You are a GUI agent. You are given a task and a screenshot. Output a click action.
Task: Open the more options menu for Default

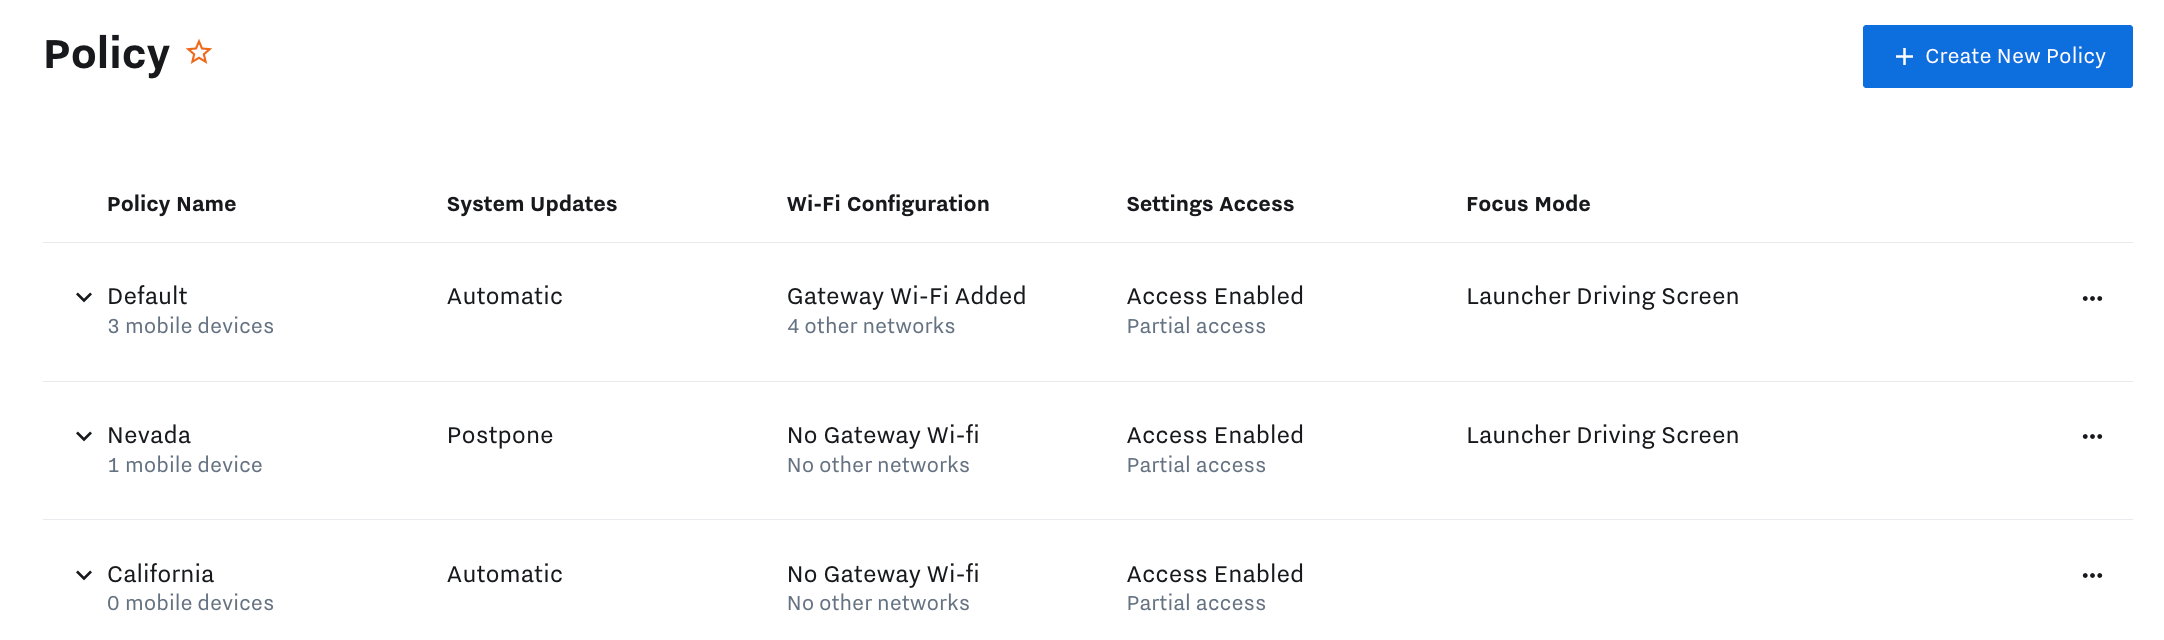2092,298
